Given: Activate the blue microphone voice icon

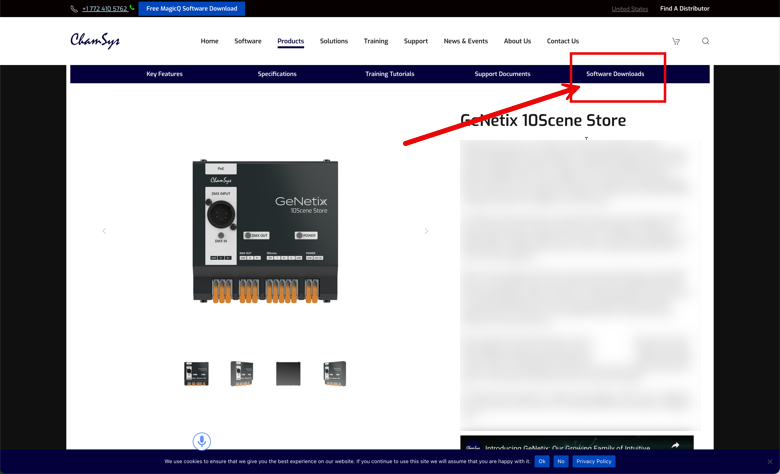Looking at the screenshot, I should pos(201,441).
